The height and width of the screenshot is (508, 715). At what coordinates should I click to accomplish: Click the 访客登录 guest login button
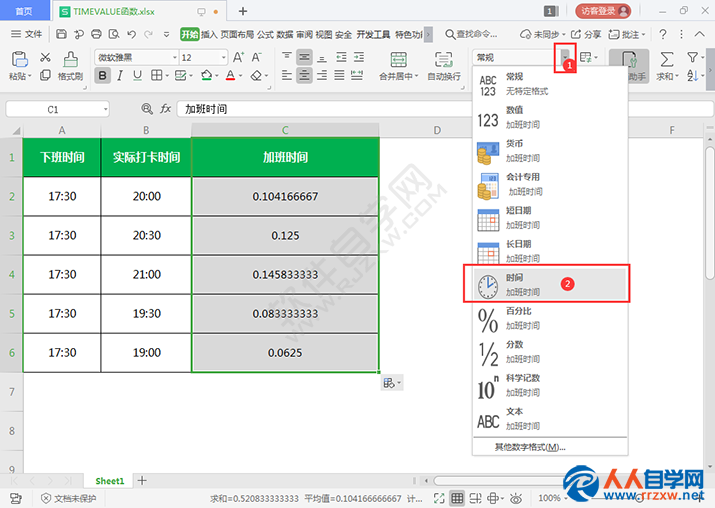(x=603, y=11)
